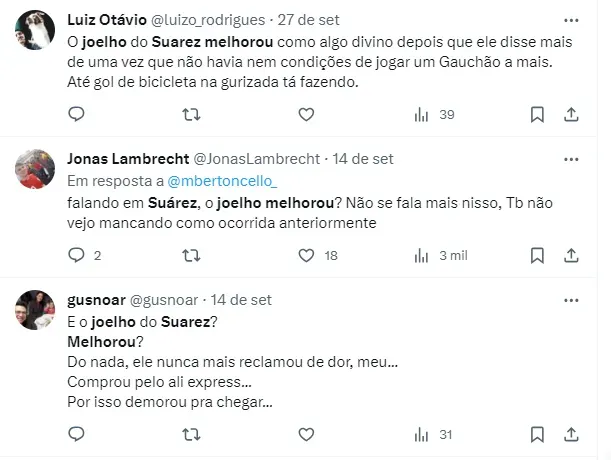This screenshot has width=611, height=460.
Task: Open more options on gusnoar's tweet
Action: click(x=570, y=299)
